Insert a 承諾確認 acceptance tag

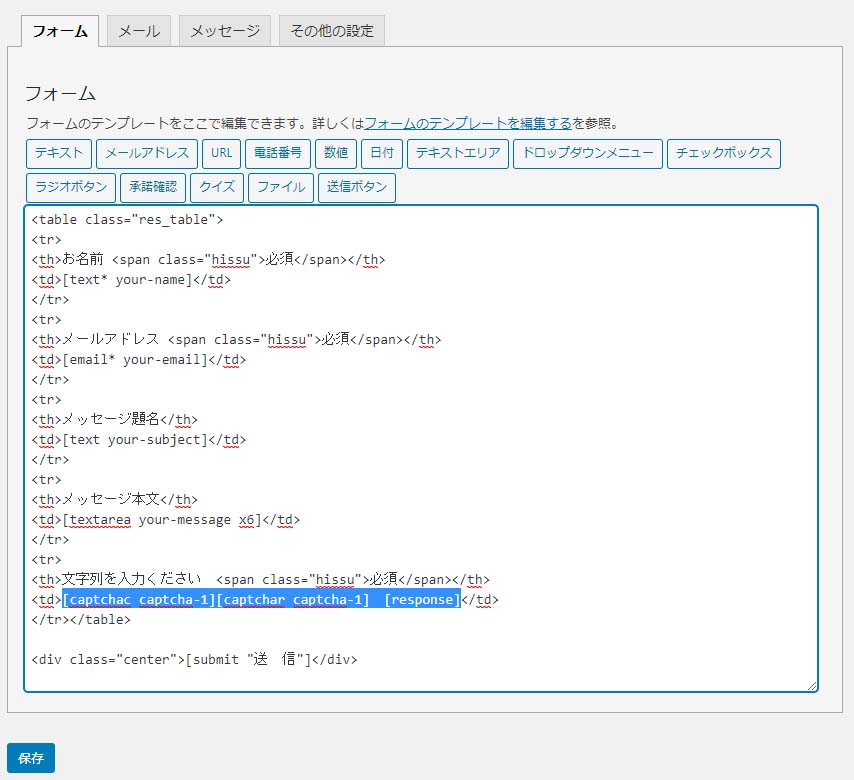pyautogui.click(x=153, y=188)
